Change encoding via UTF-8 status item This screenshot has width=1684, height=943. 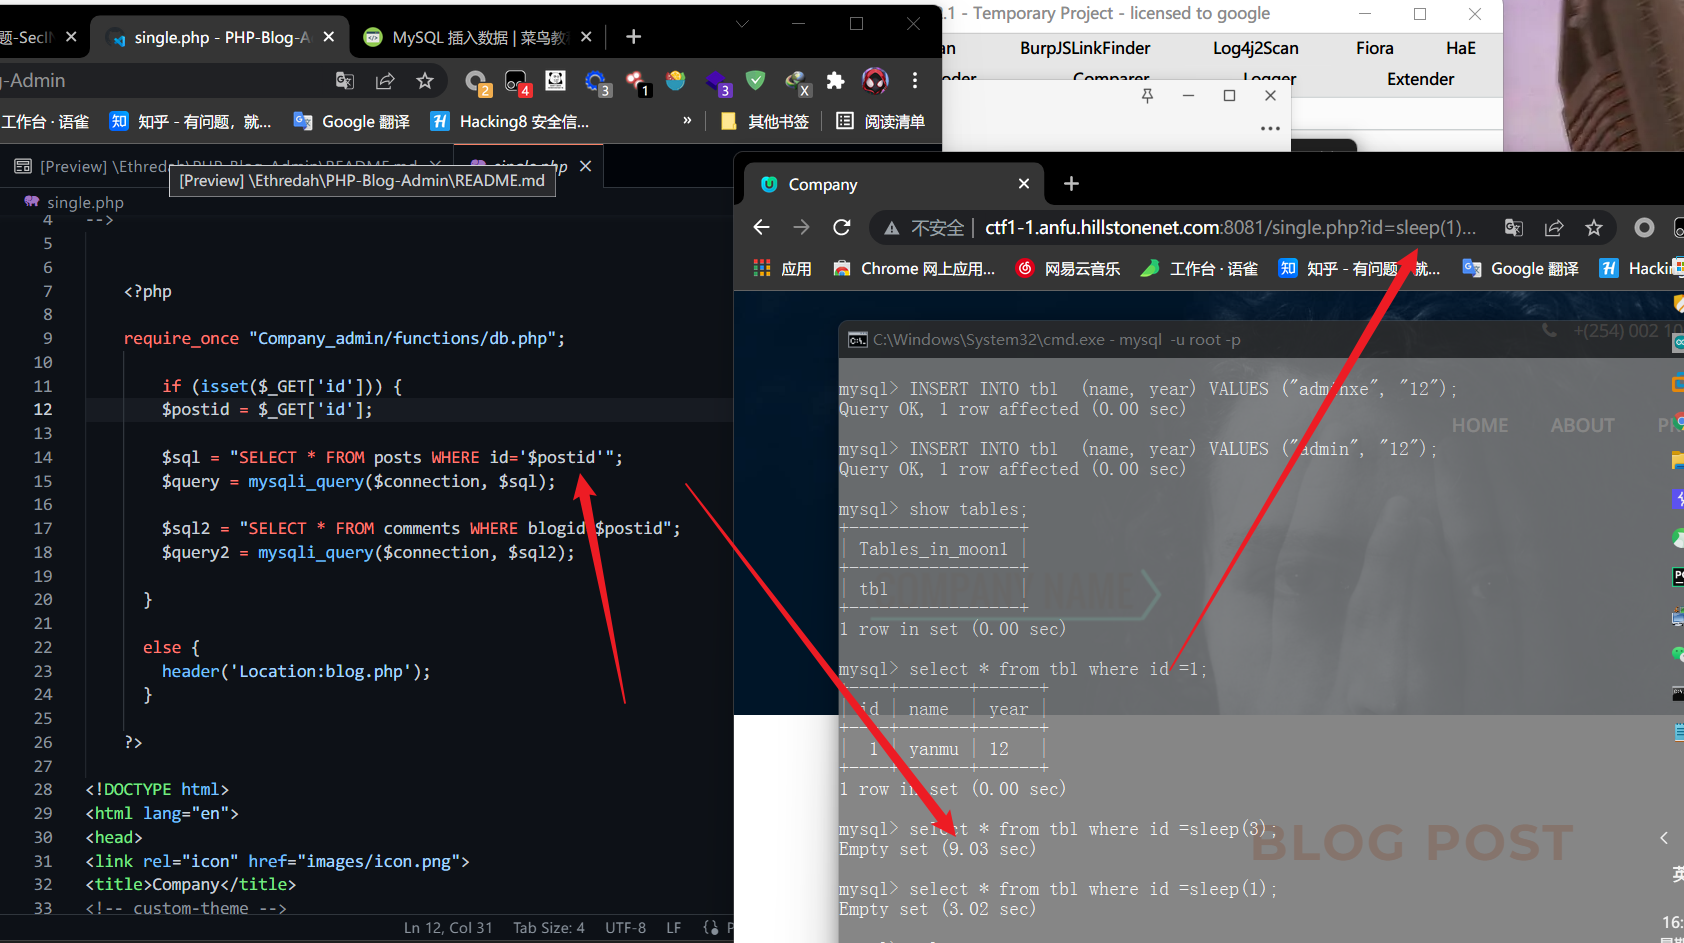625,928
